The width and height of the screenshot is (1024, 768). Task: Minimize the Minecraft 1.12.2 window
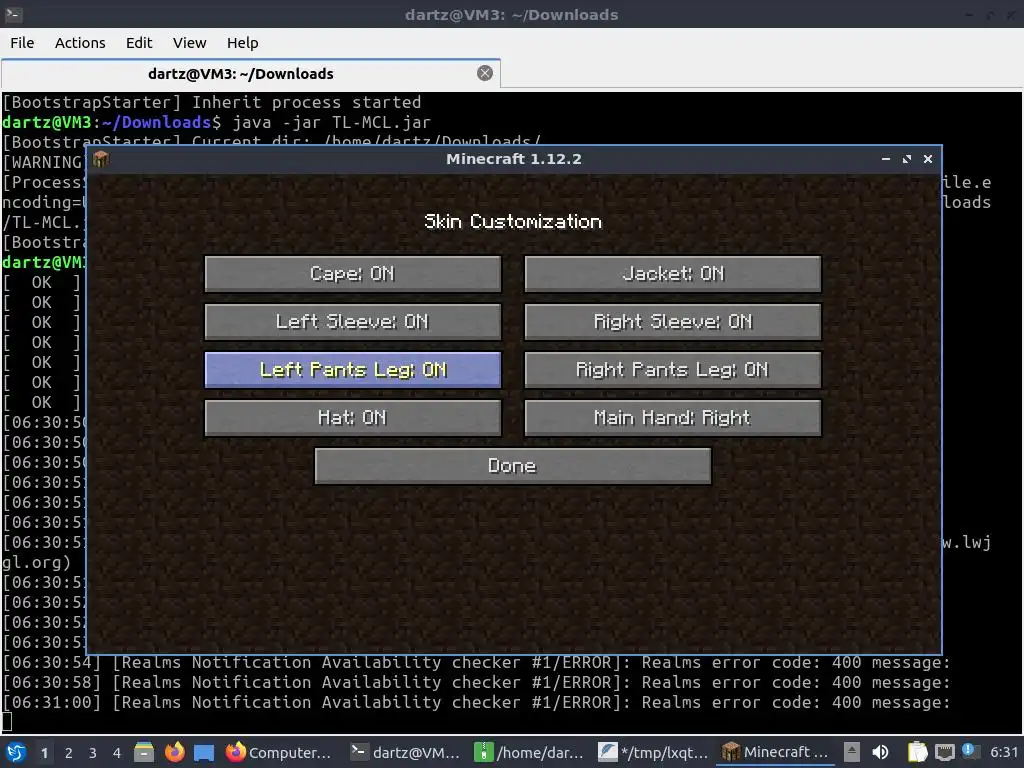[x=886, y=159]
